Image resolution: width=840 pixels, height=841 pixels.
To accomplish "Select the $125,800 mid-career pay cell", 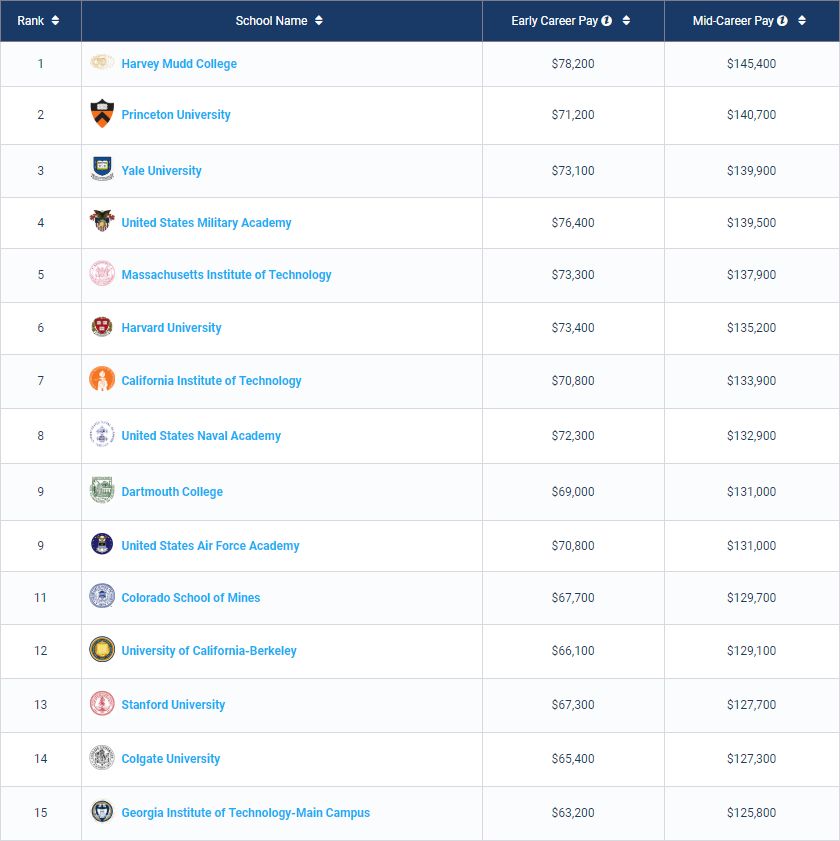I will [751, 813].
